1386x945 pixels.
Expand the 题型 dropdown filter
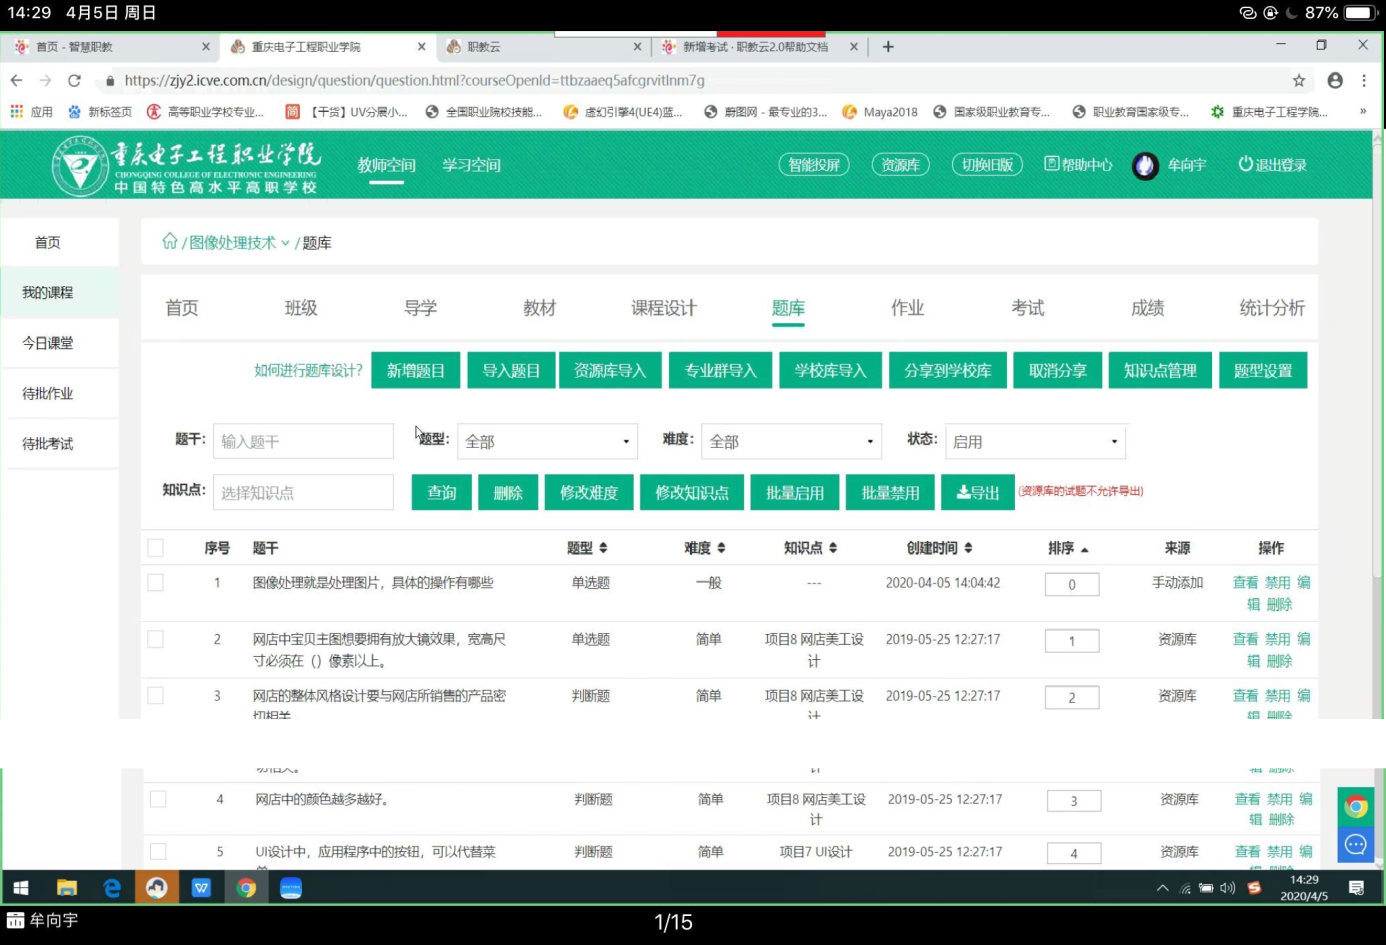point(547,441)
